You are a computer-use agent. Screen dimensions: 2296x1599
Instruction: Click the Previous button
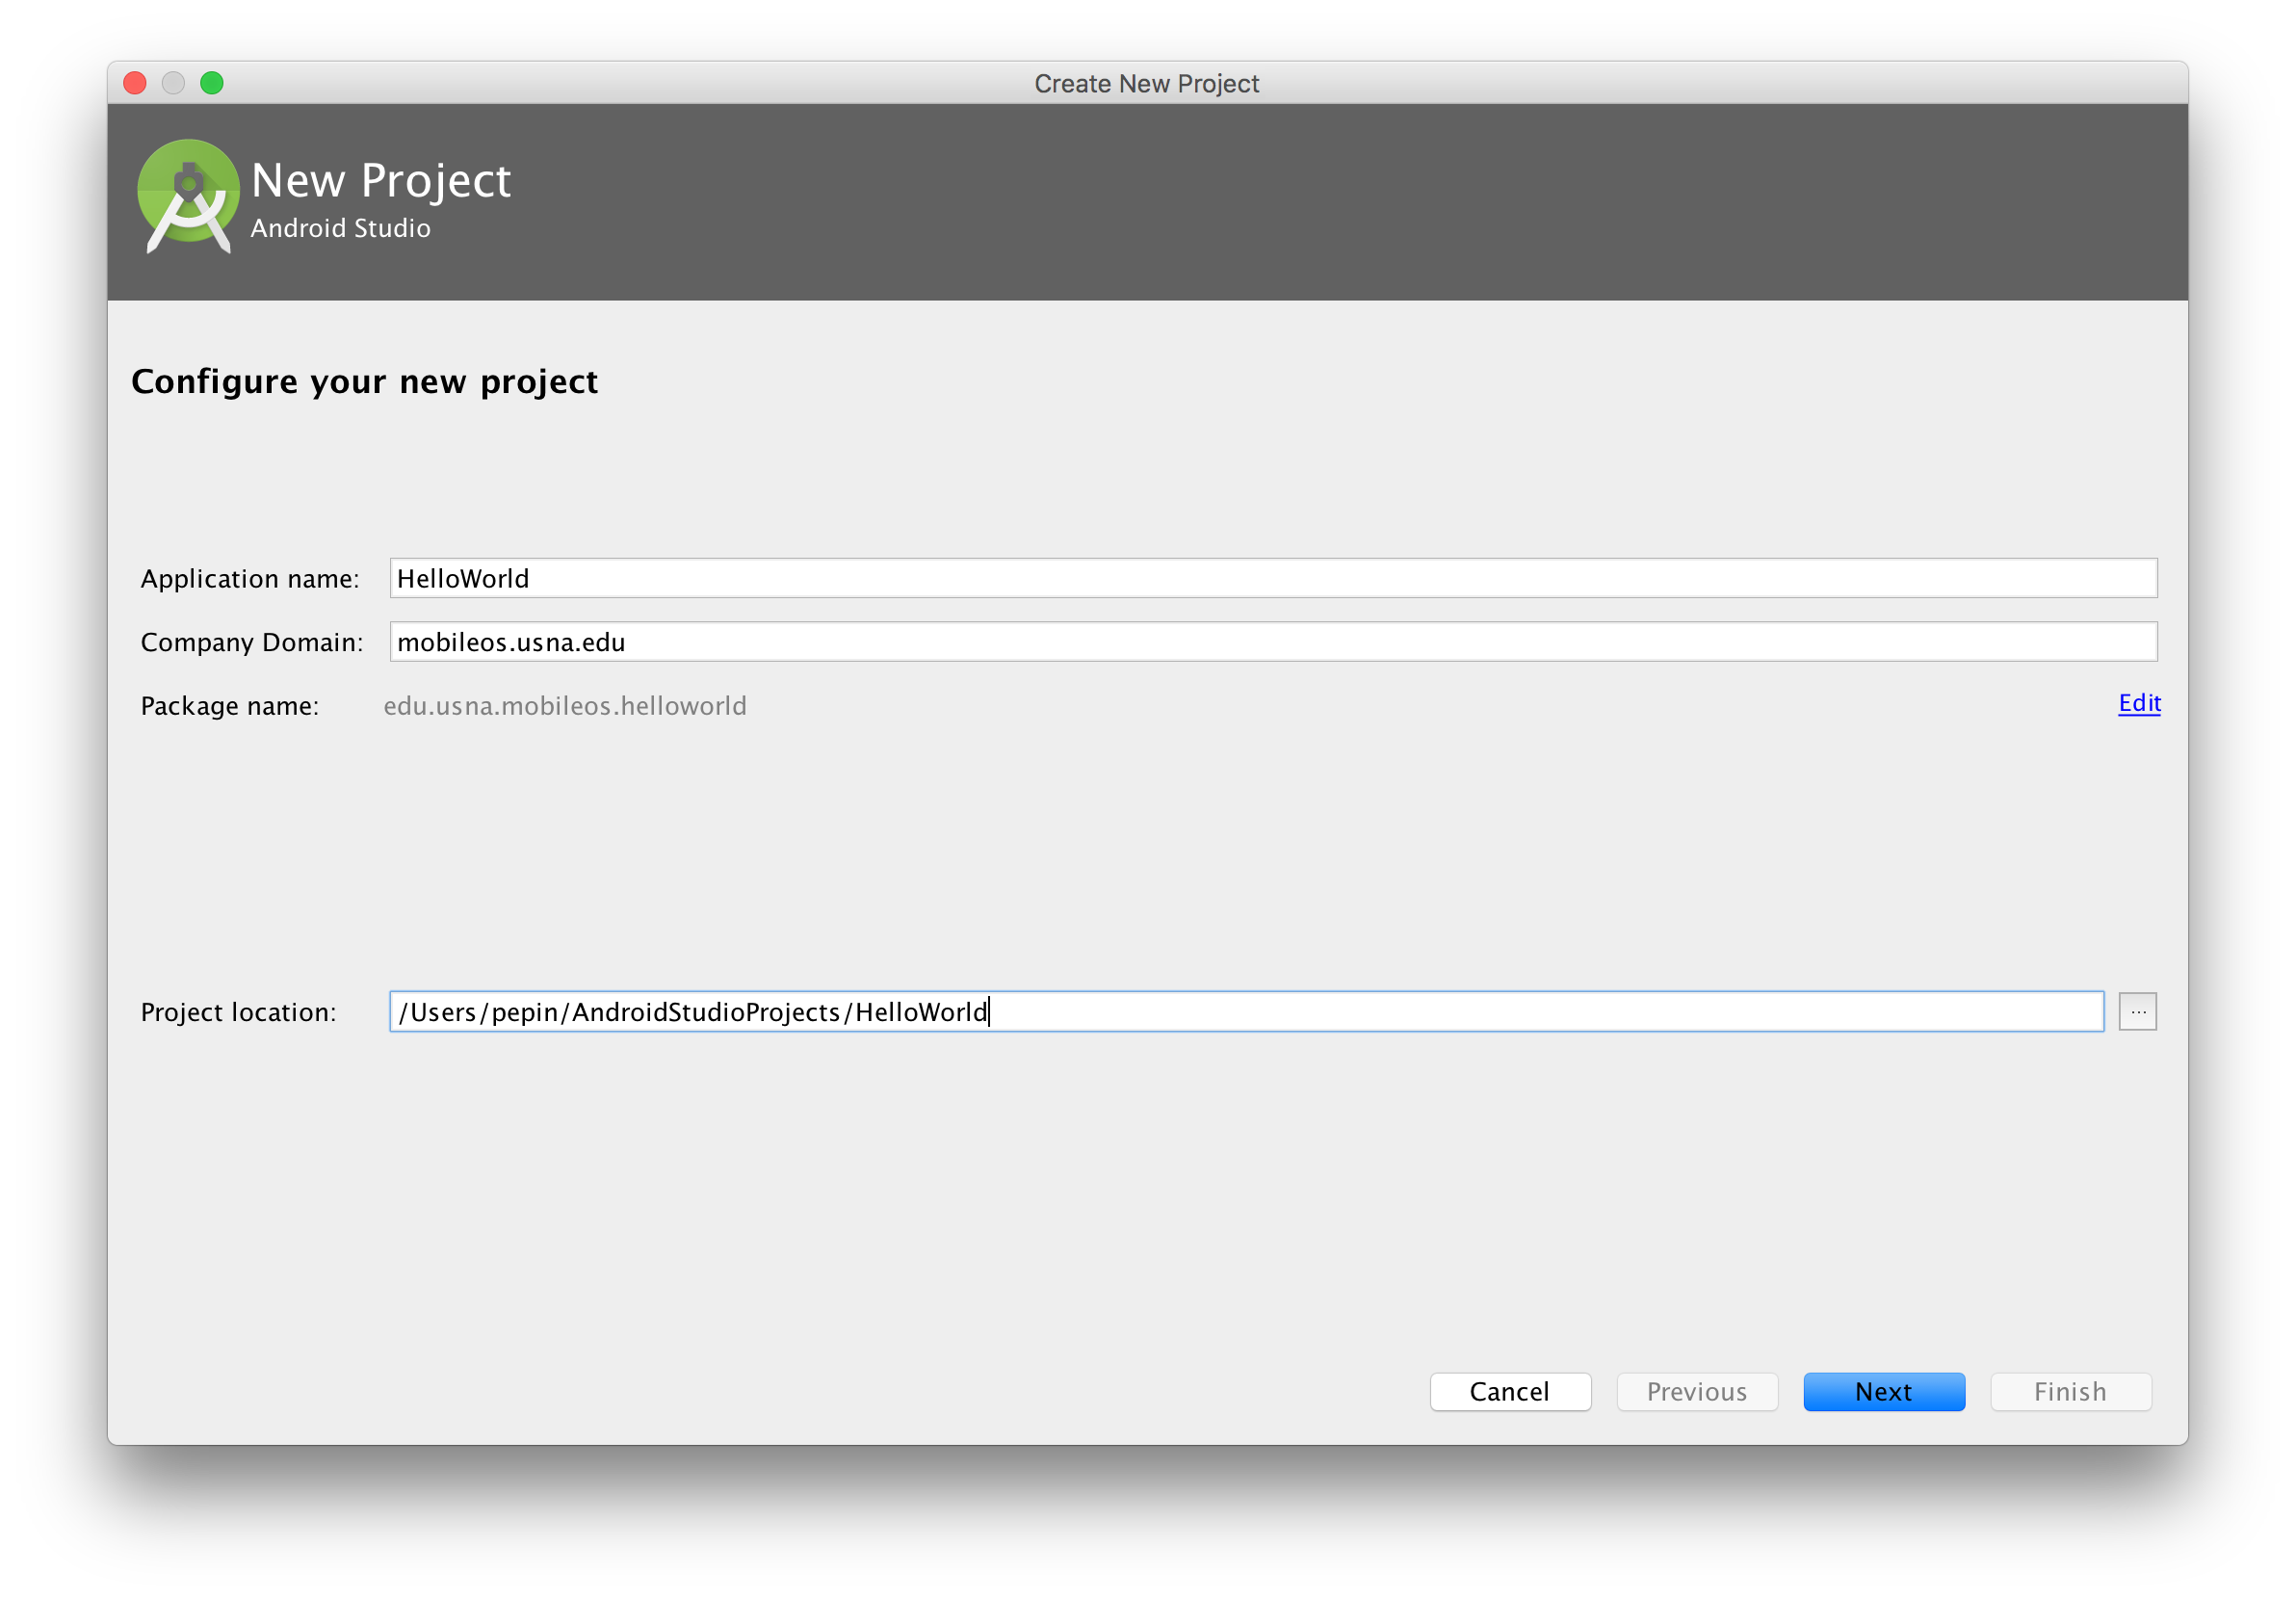pos(1696,1392)
